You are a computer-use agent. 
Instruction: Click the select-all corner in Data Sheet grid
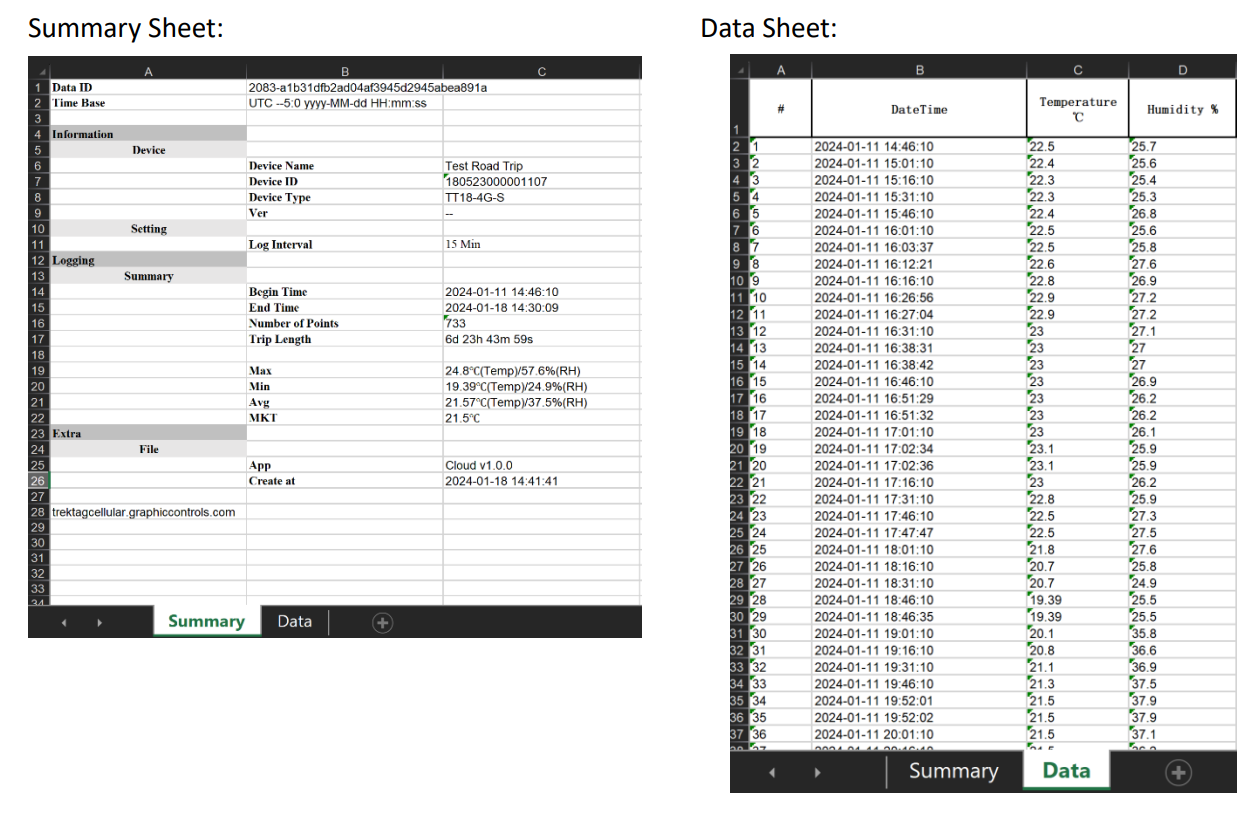click(740, 70)
